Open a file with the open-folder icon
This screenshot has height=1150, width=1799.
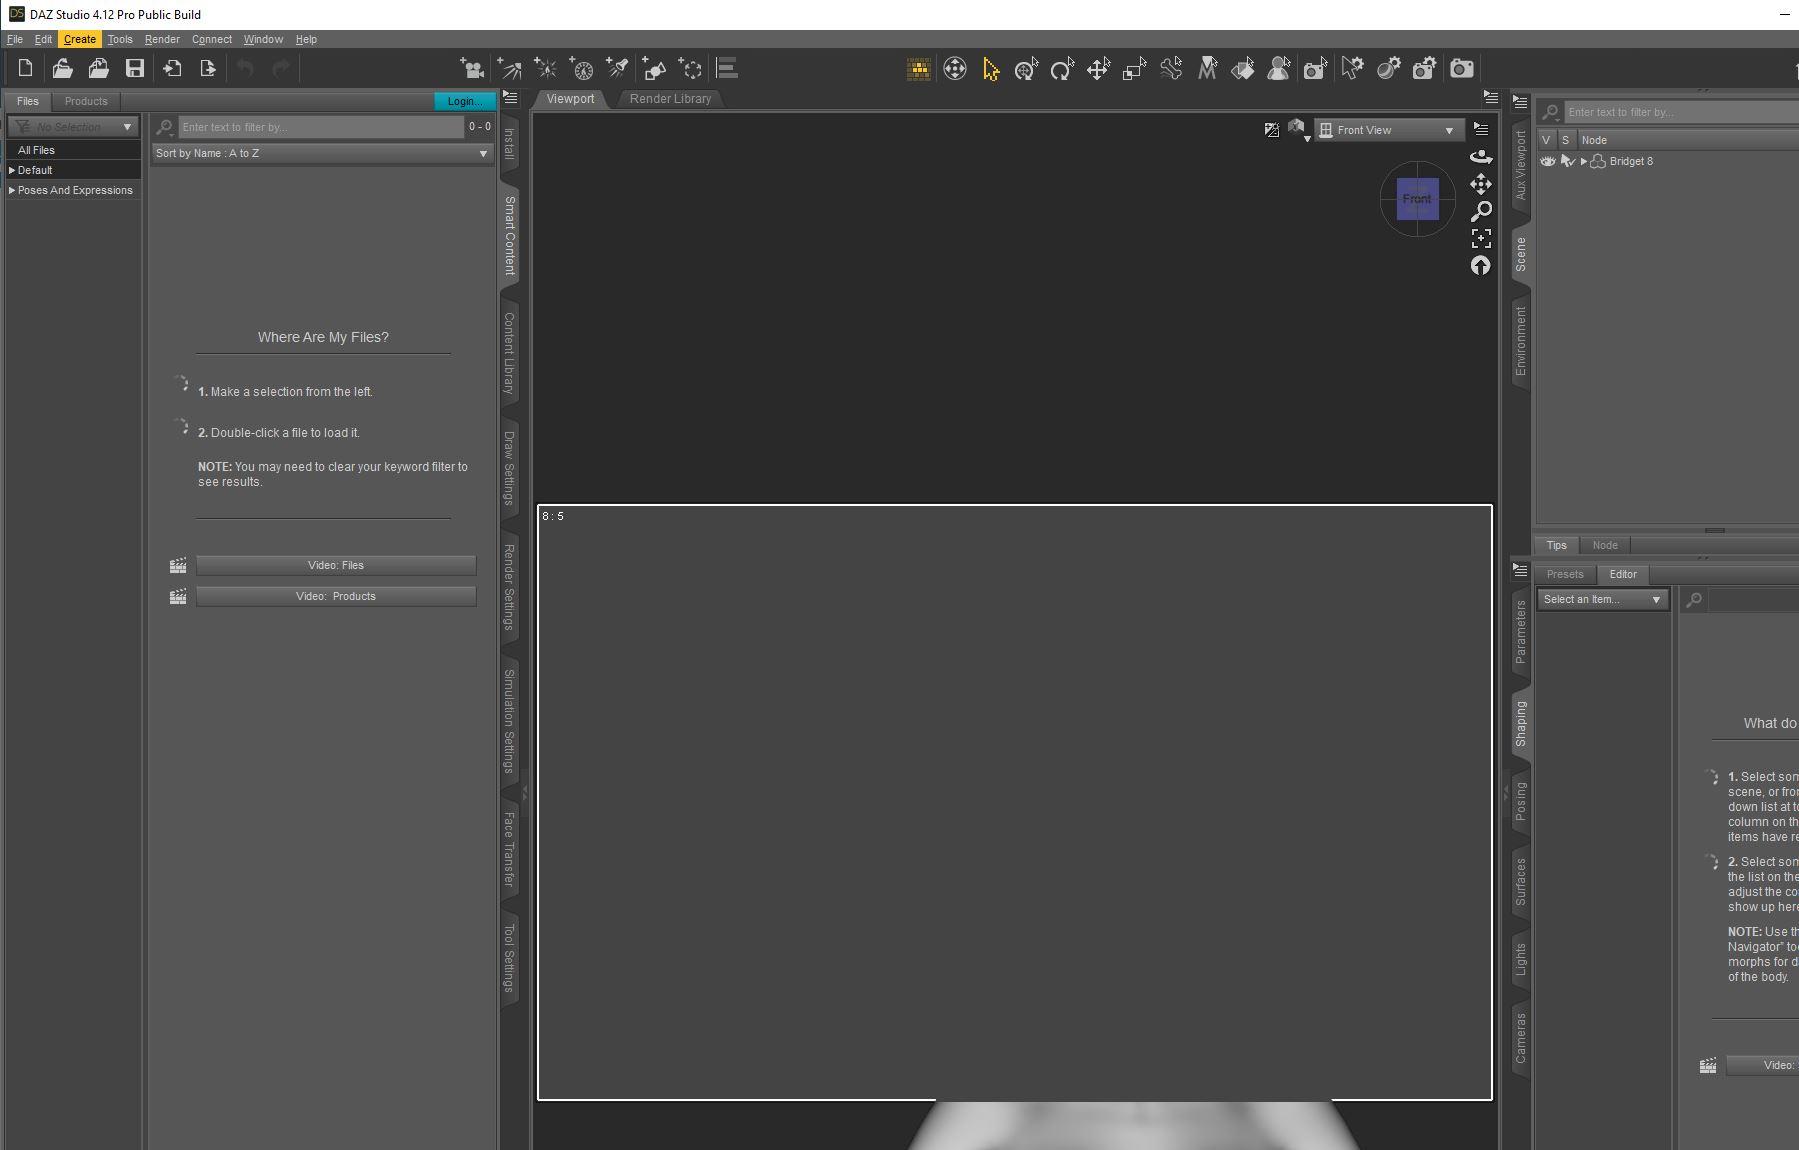click(62, 68)
